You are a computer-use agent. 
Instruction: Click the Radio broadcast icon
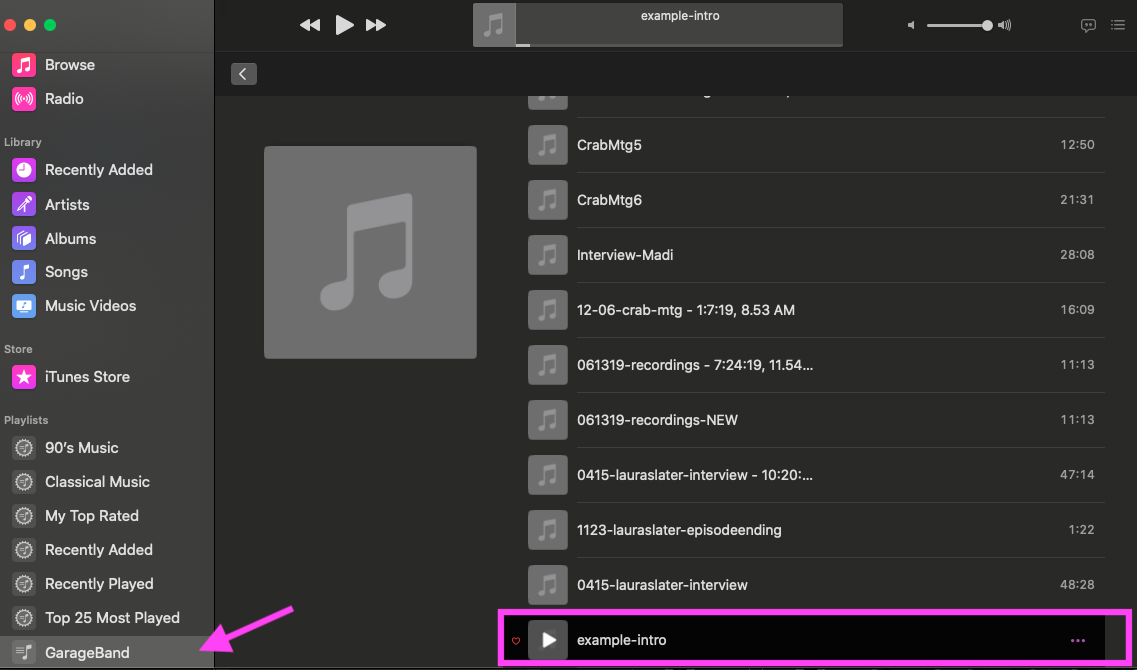click(24, 99)
